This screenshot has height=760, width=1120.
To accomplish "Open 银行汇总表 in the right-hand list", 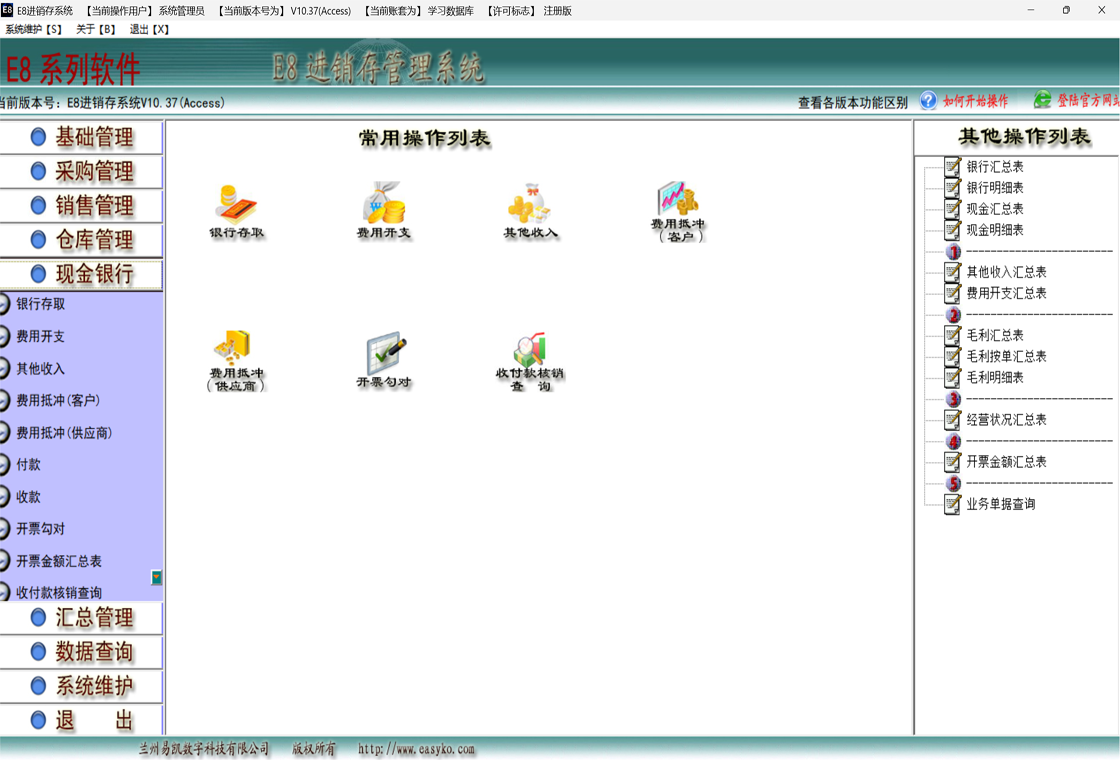I will pyautogui.click(x=994, y=167).
